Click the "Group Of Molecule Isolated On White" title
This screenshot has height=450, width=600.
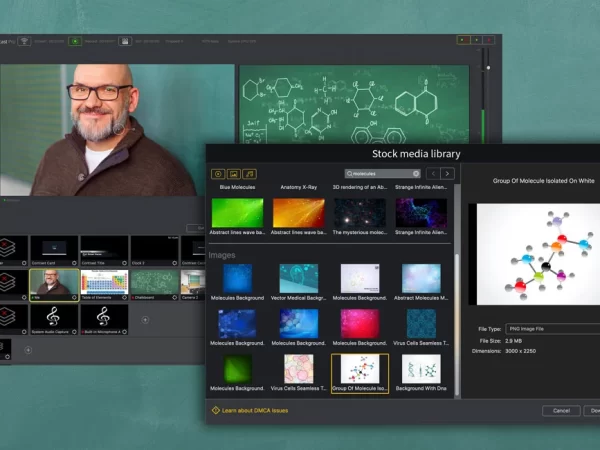point(543,181)
